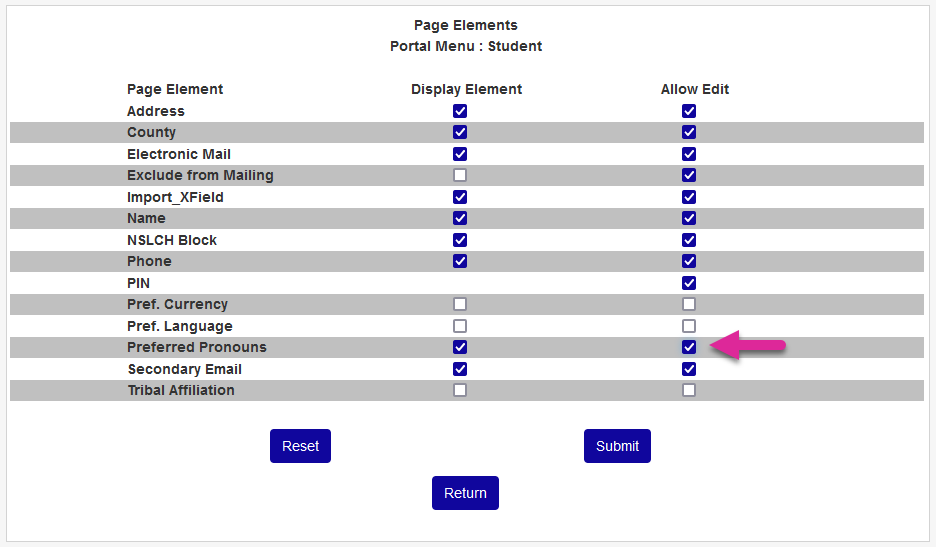The width and height of the screenshot is (936, 547).
Task: Uncheck Display Element for Address
Action: pyautogui.click(x=460, y=111)
